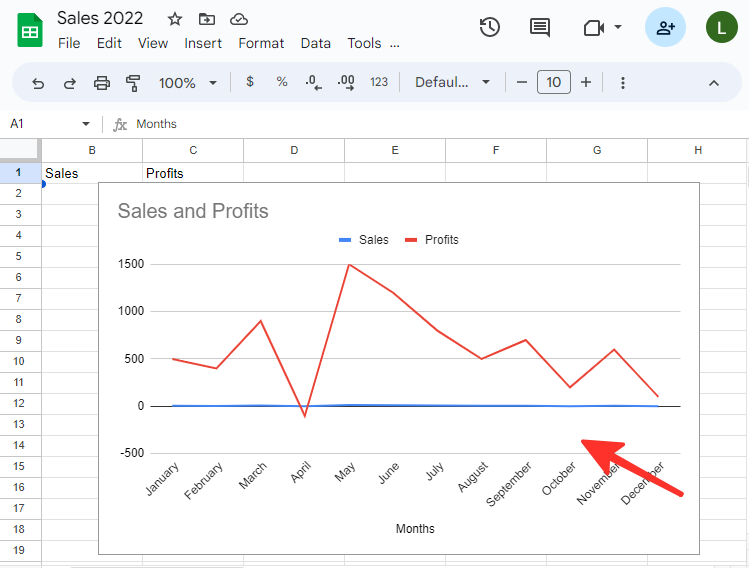Screen dimensions: 749x568
Task: Increase font size with plus button
Action: click(586, 82)
